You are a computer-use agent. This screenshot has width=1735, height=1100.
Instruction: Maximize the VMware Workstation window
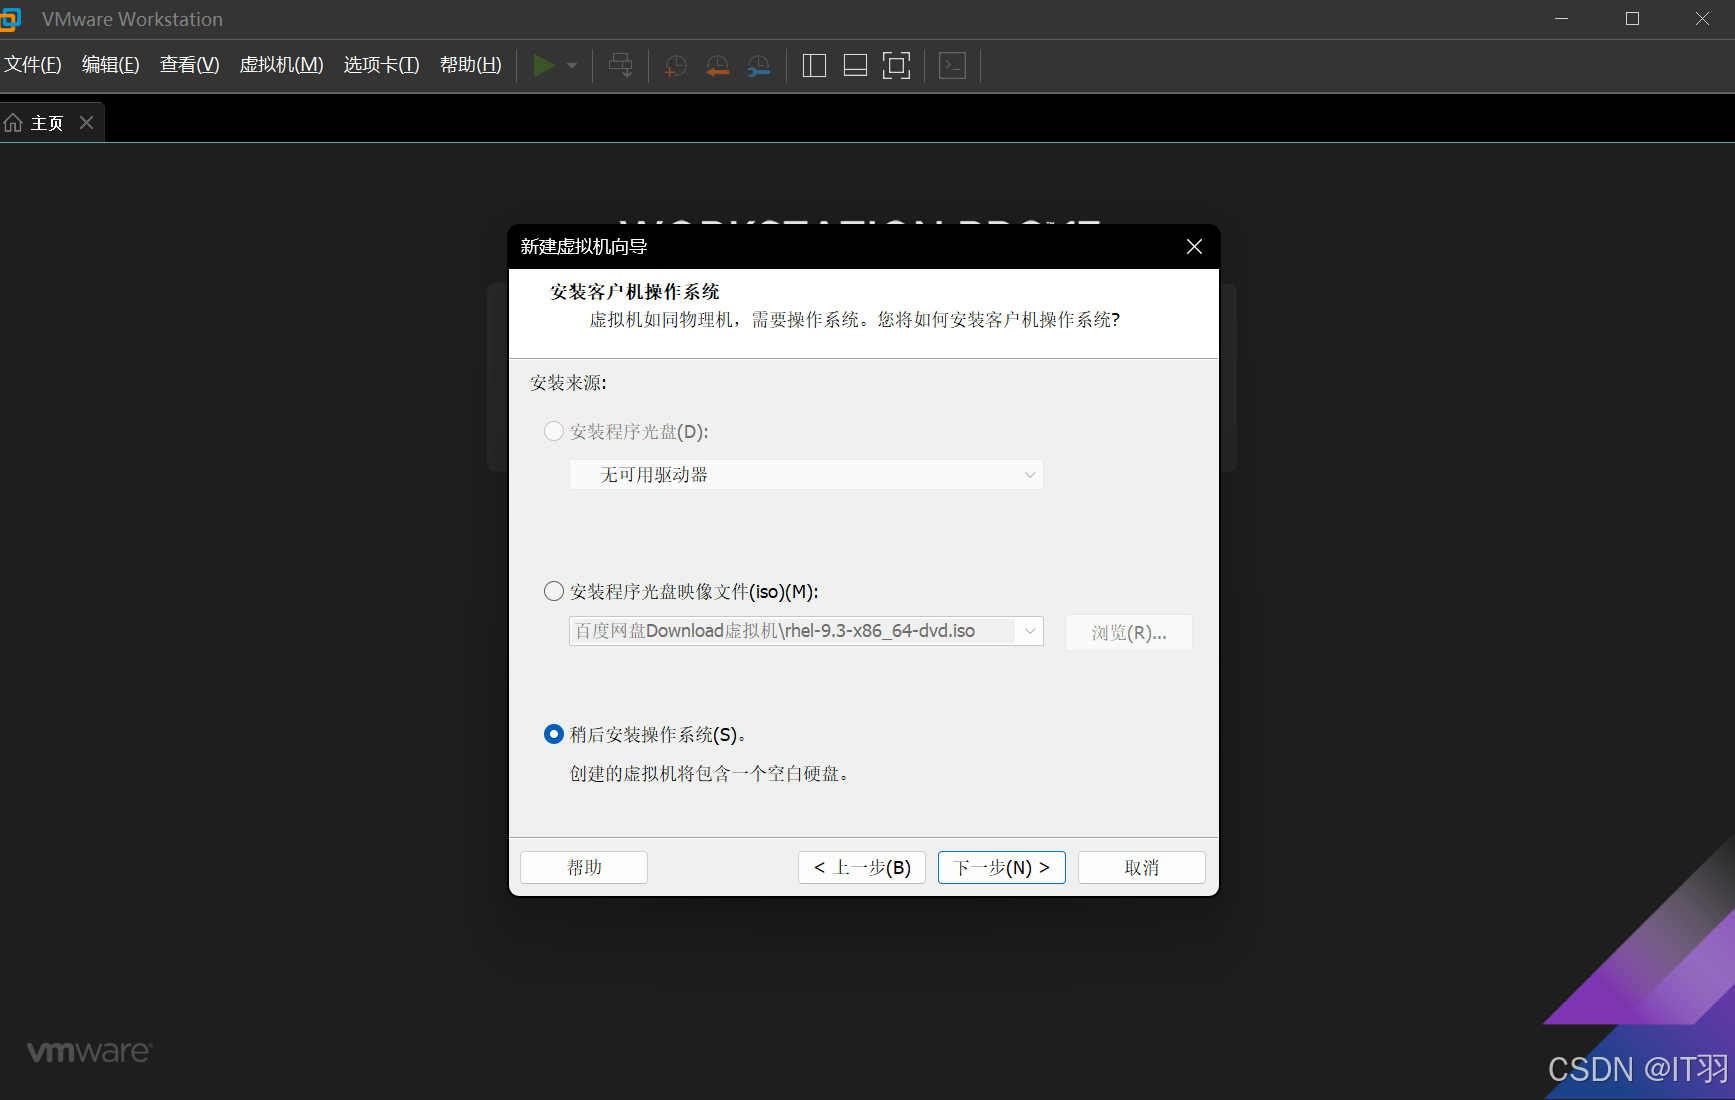(x=1633, y=19)
